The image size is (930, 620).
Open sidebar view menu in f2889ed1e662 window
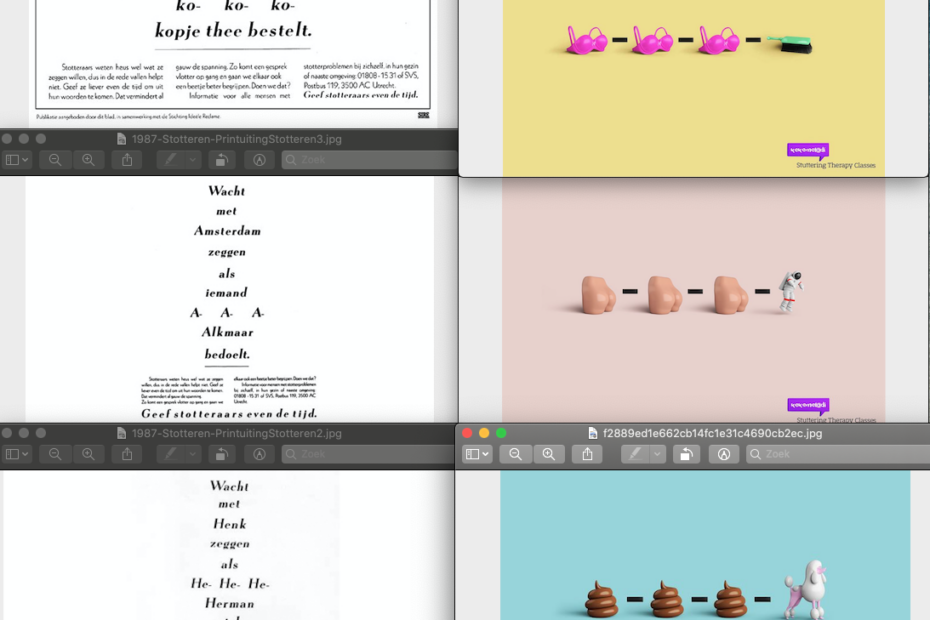click(x=477, y=454)
